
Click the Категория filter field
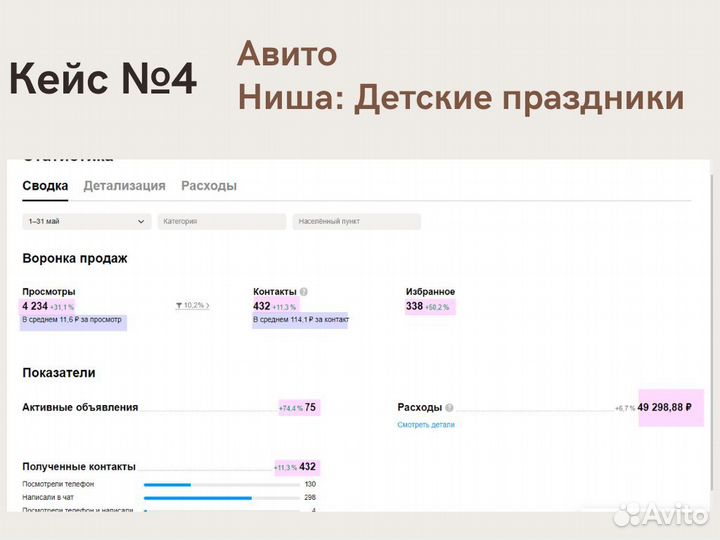[x=221, y=222]
